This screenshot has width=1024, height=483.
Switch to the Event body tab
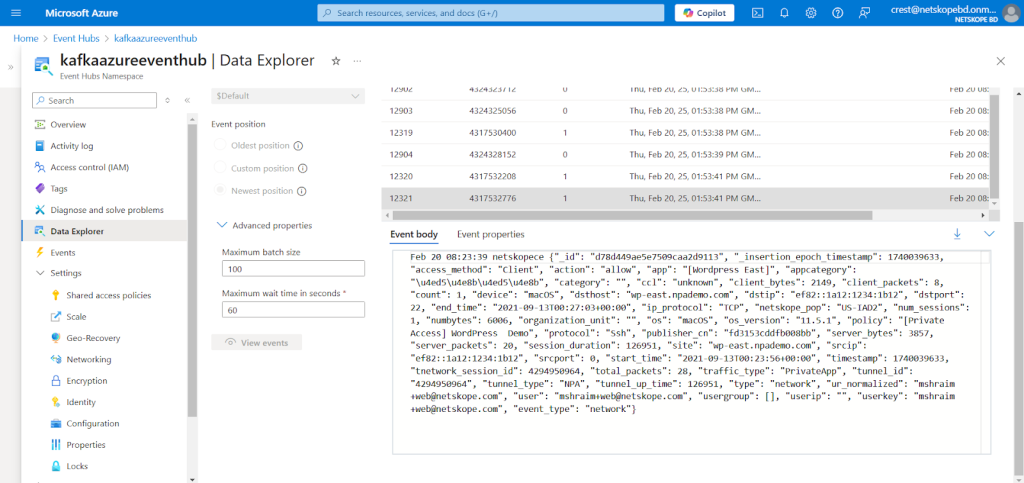pos(414,234)
